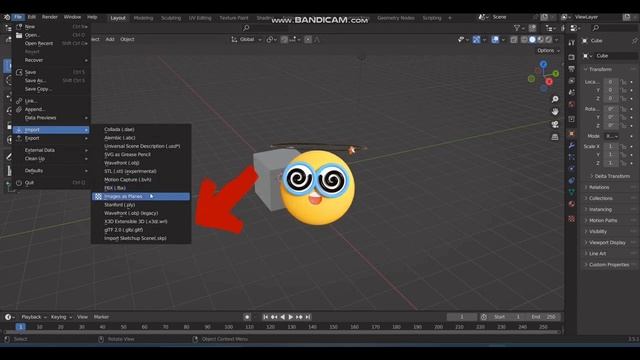The image size is (640, 360).
Task: Open the orange Object properties tab
Action: pyautogui.click(x=571, y=133)
